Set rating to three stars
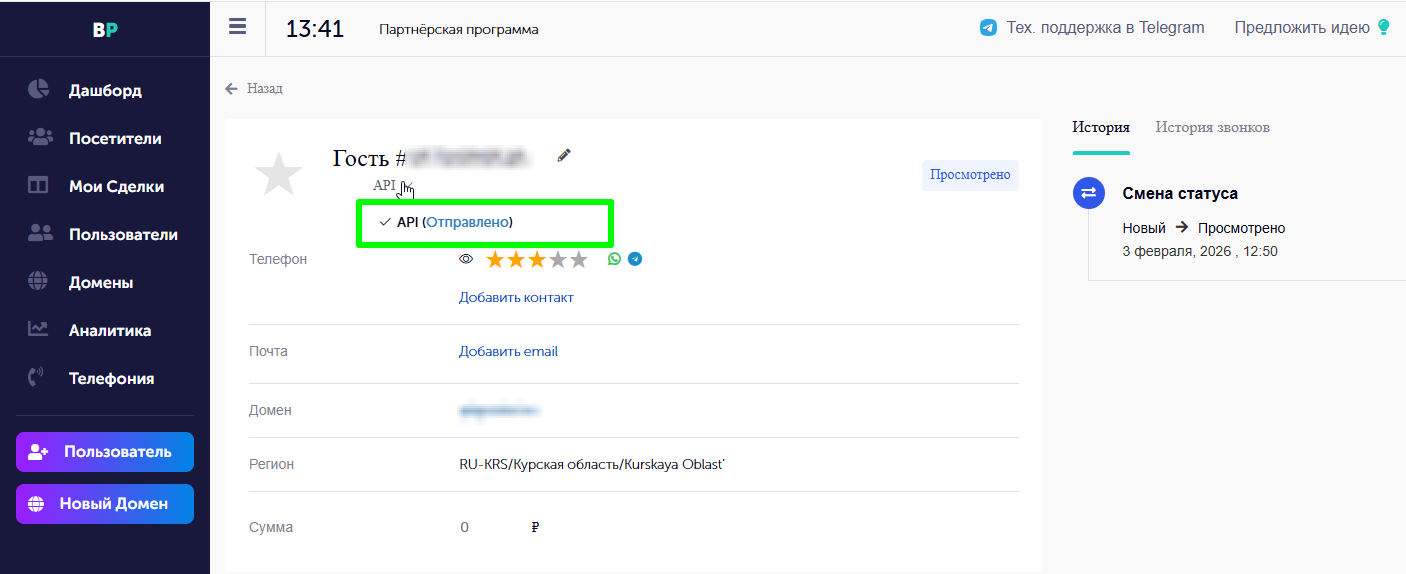Screen dimensions: 1406x574 [x=537, y=260]
